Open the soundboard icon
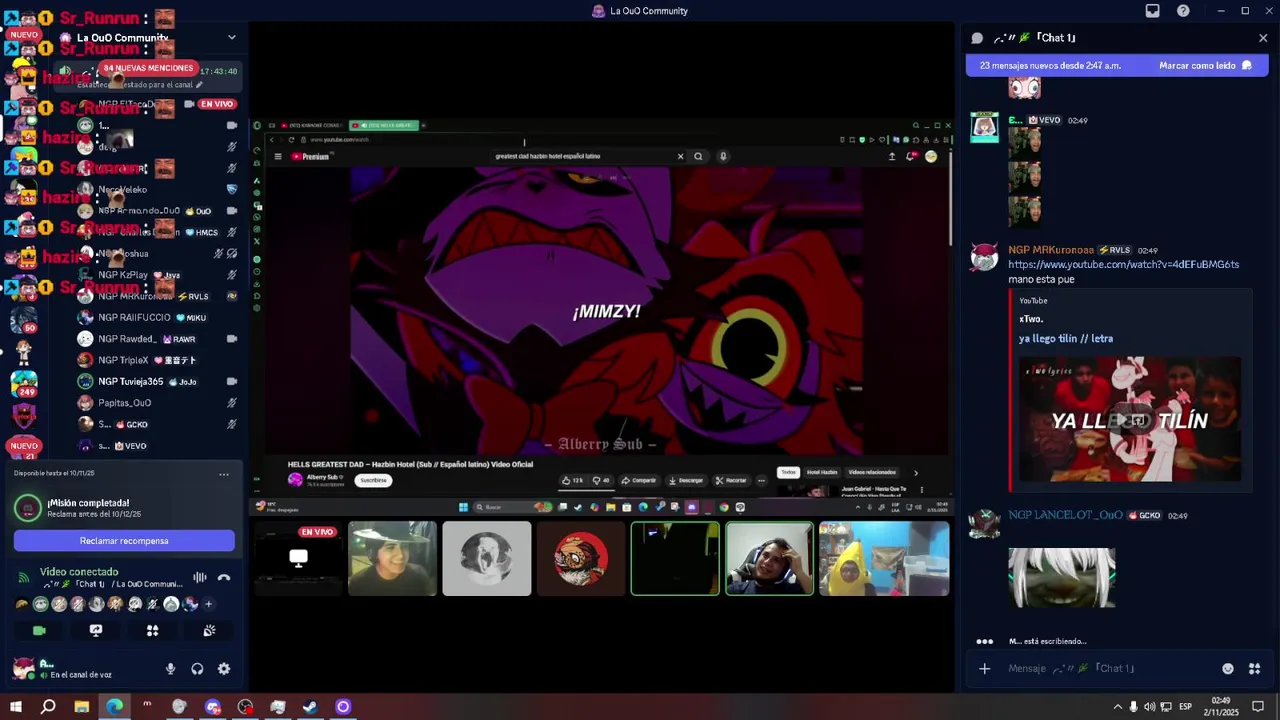 209,631
